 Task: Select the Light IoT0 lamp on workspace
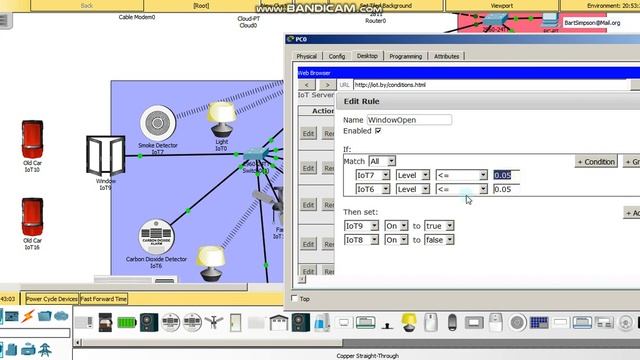point(222,119)
